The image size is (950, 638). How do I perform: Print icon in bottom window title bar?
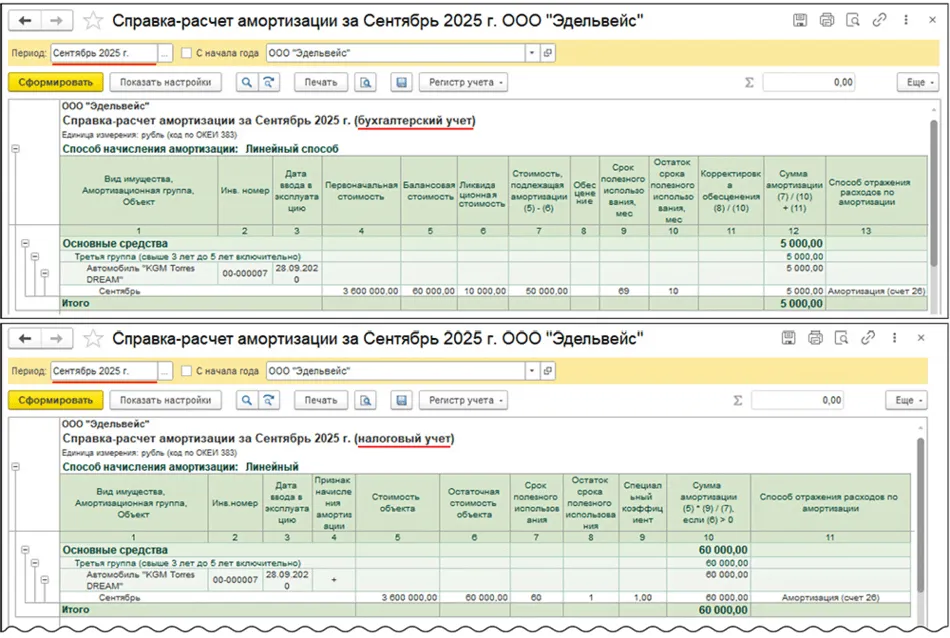click(x=815, y=337)
